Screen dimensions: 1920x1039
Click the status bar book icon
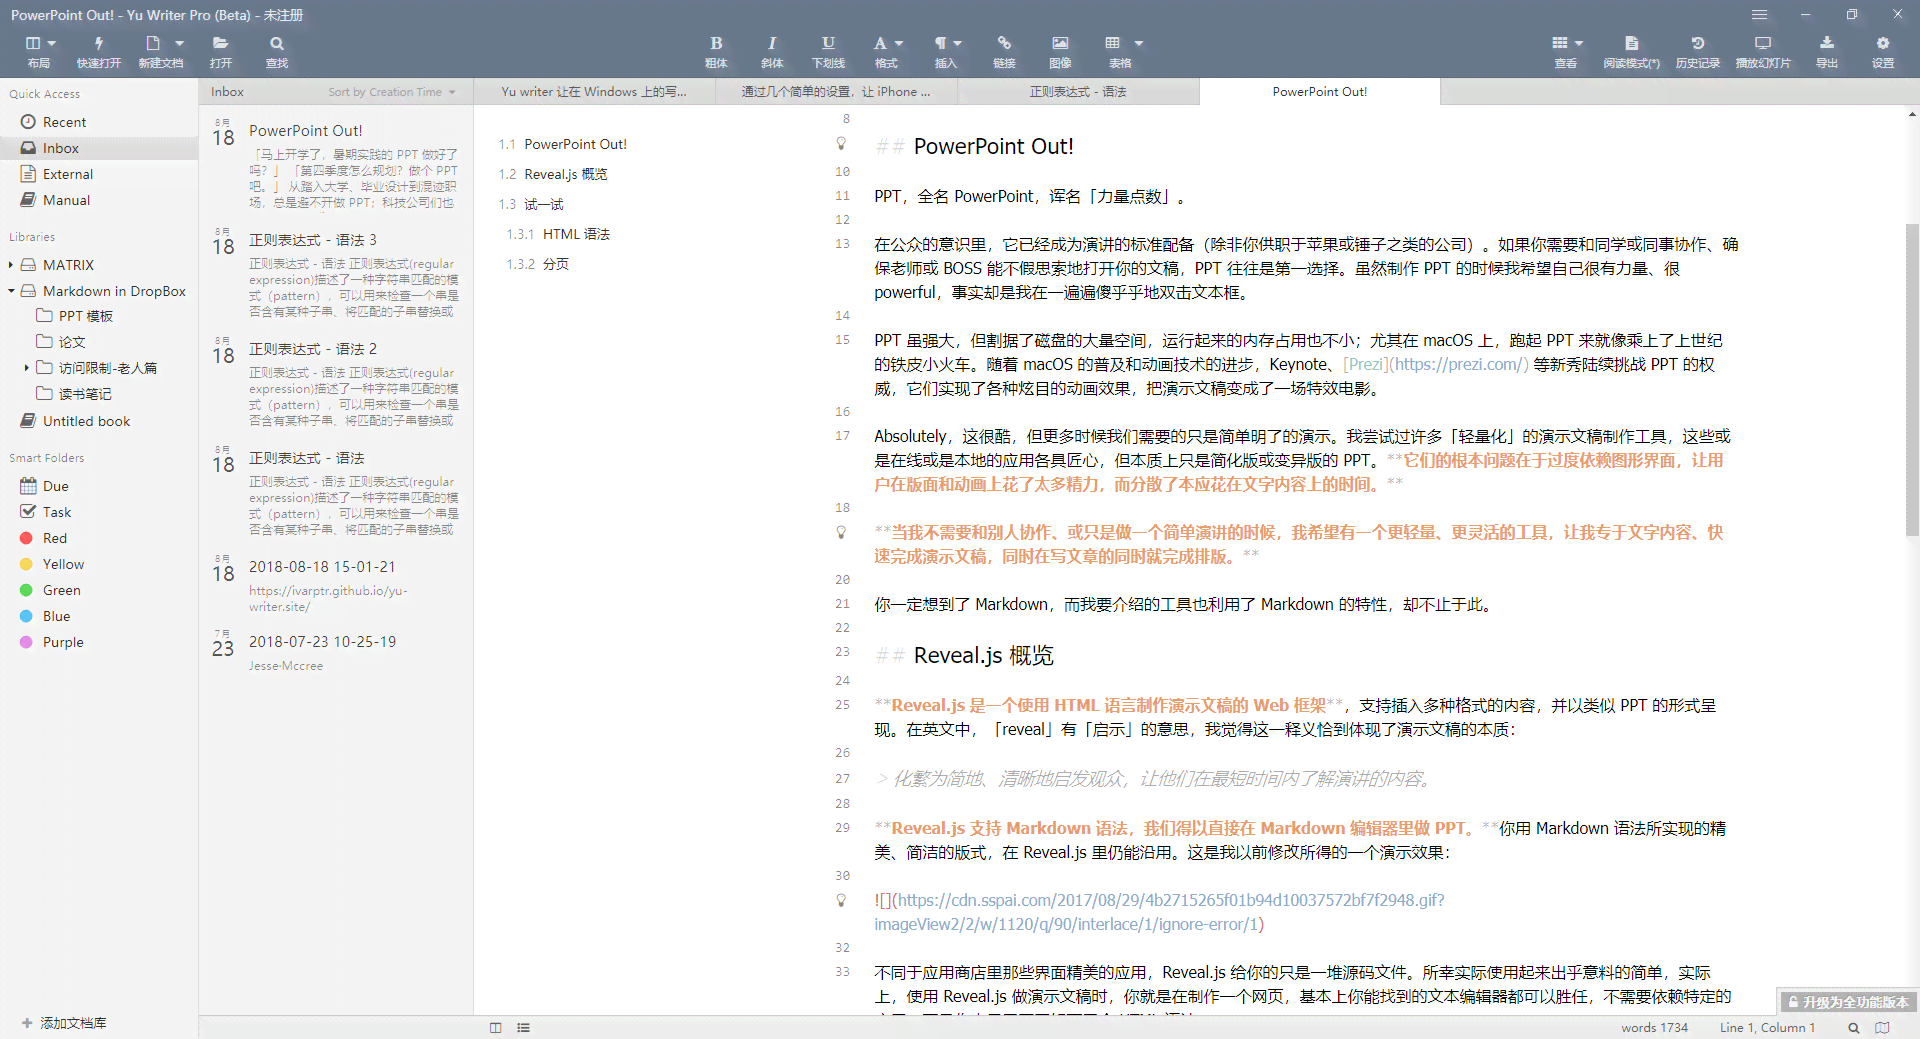click(1882, 1028)
